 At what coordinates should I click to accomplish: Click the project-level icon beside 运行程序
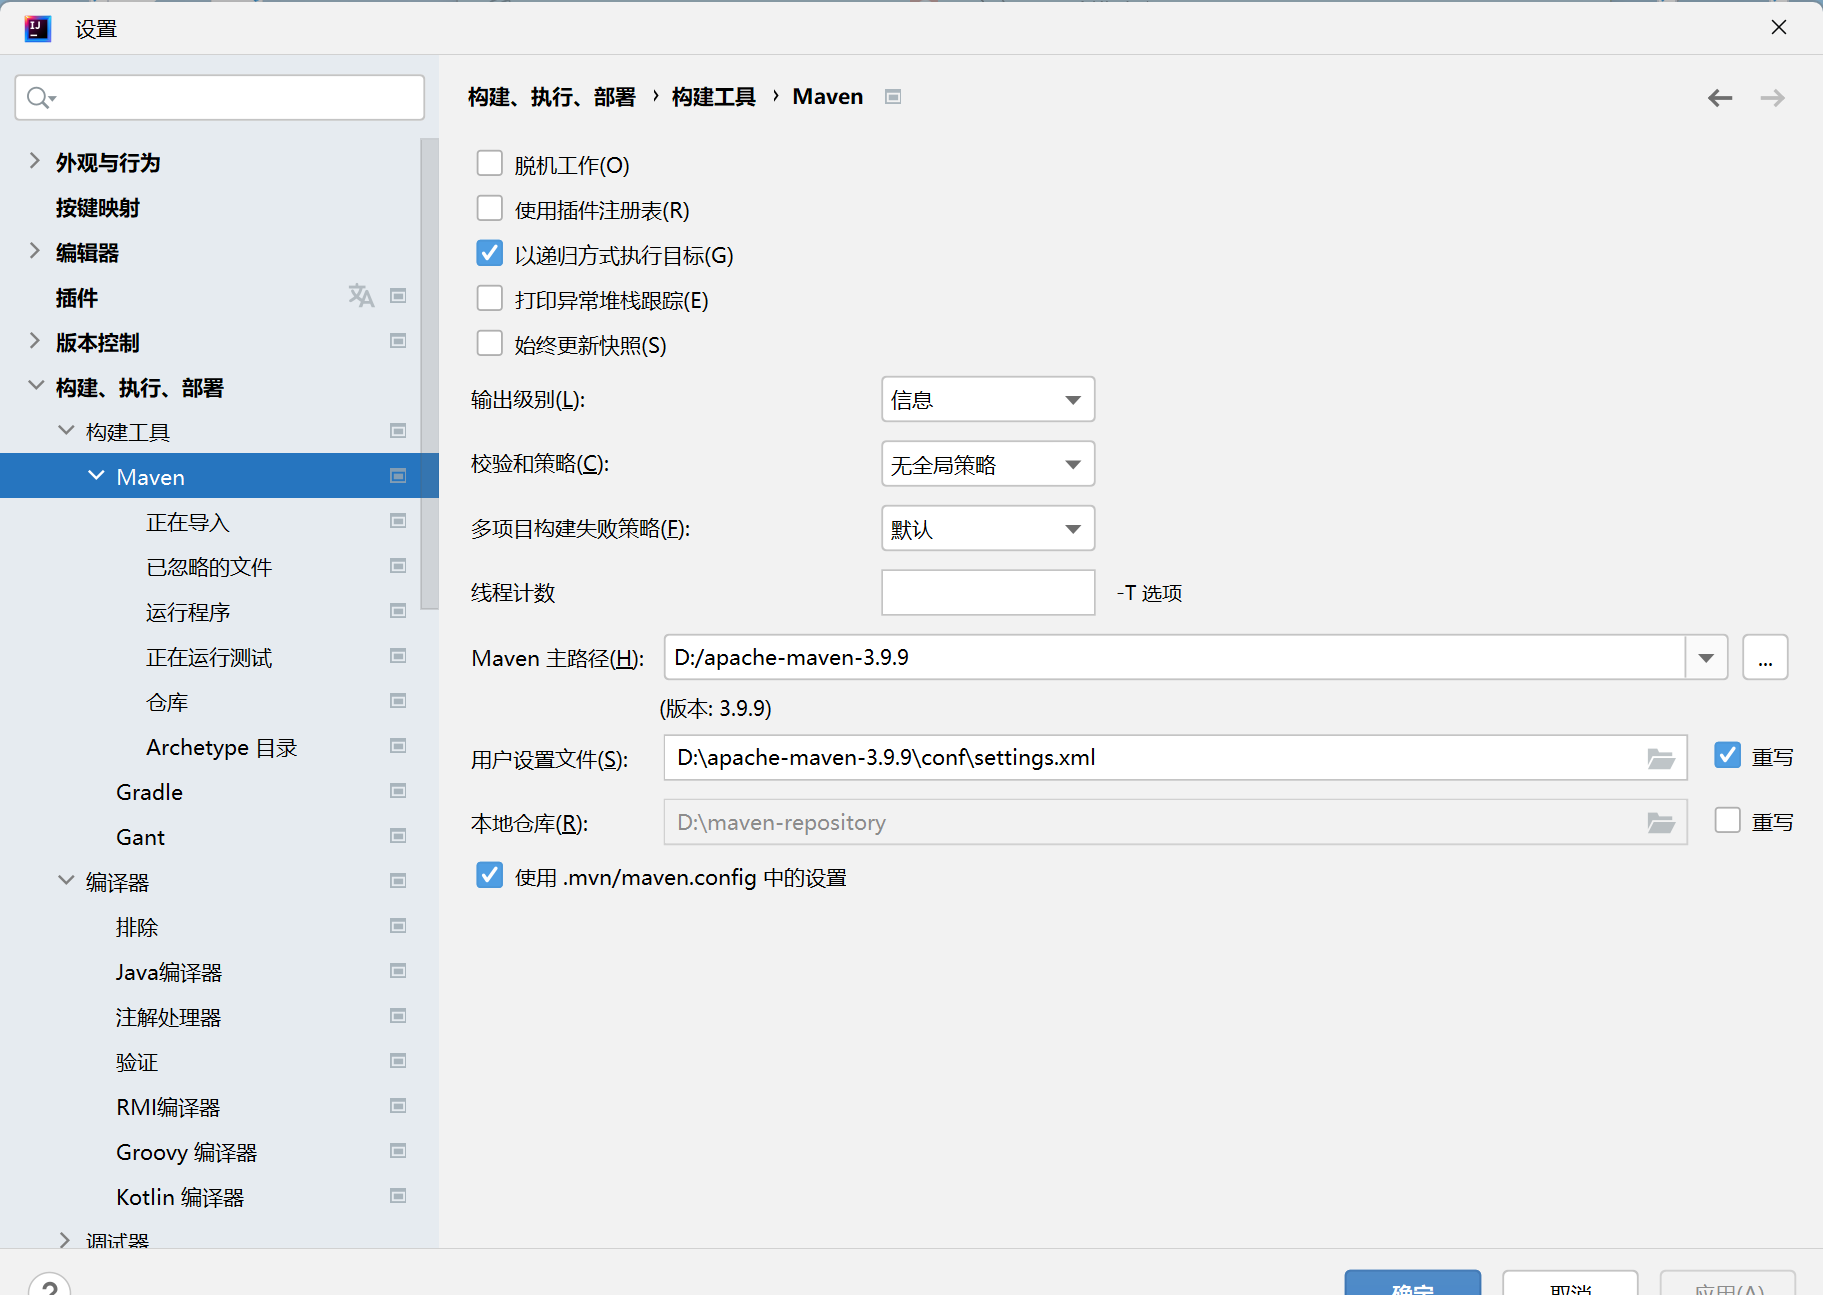pos(398,611)
